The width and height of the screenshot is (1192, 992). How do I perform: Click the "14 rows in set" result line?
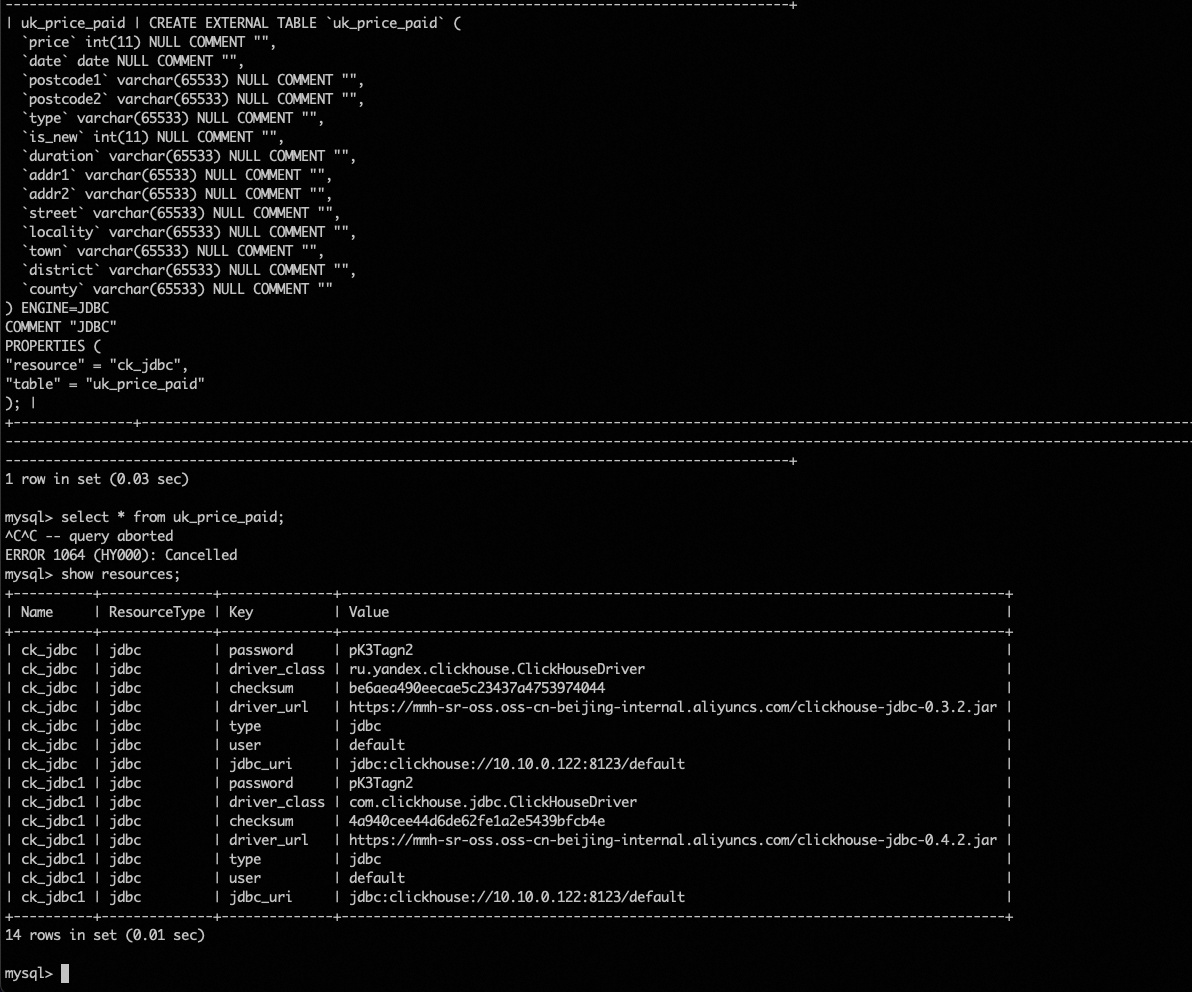click(x=104, y=935)
